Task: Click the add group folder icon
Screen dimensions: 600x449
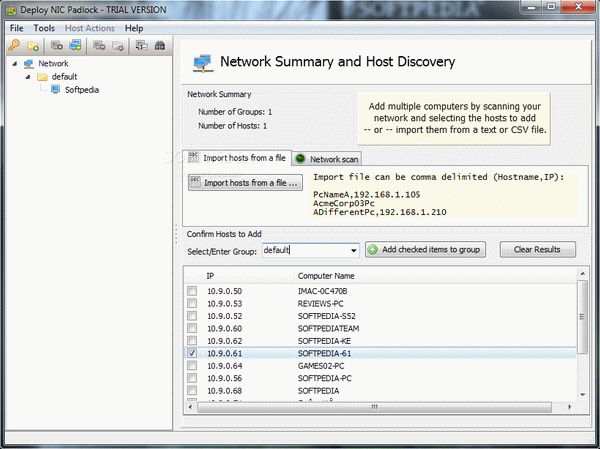Action: tap(33, 46)
